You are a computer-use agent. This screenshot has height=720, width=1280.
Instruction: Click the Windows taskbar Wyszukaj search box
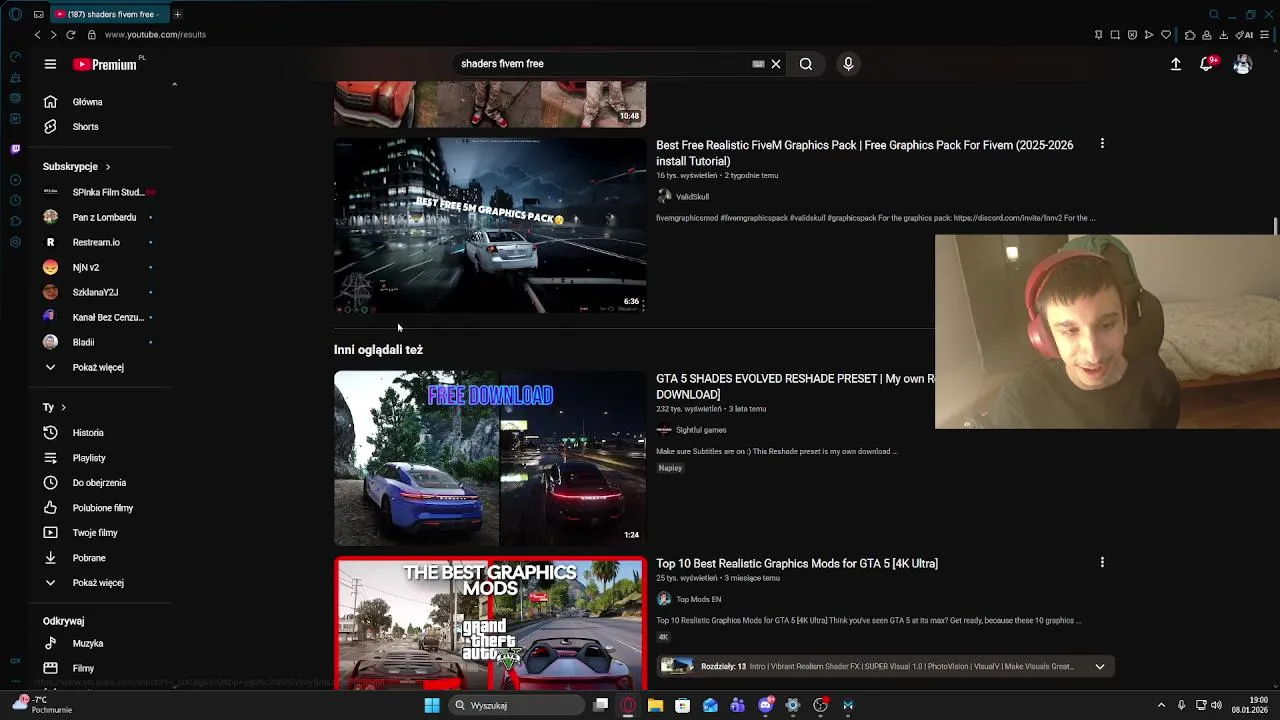[x=517, y=705]
